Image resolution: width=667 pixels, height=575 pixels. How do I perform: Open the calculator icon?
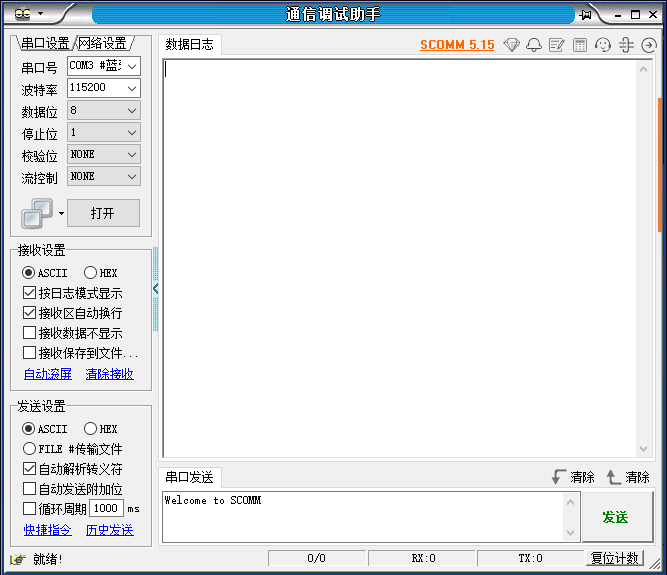click(x=579, y=45)
